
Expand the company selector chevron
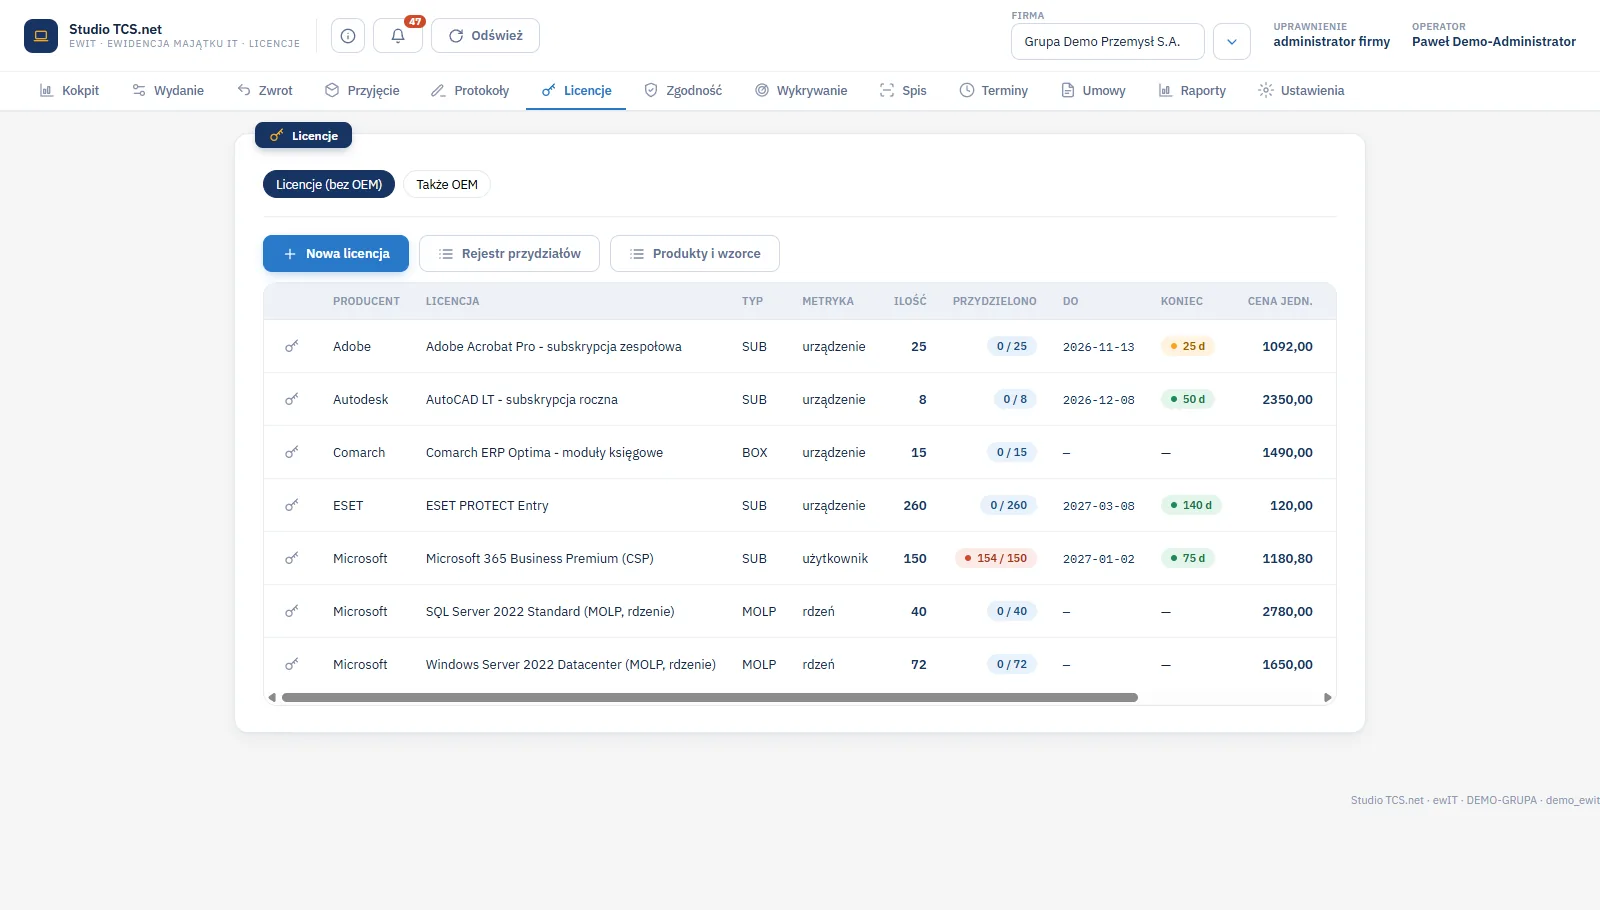click(1232, 42)
